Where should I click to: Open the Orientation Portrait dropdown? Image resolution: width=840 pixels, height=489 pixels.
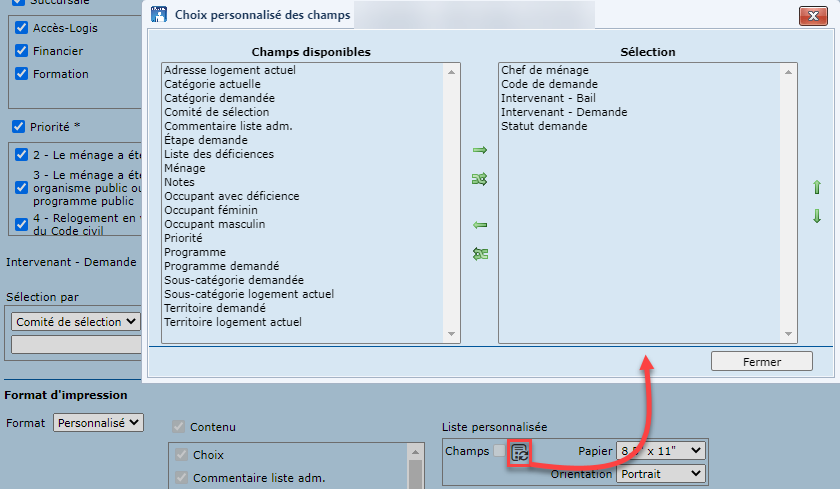pos(661,473)
